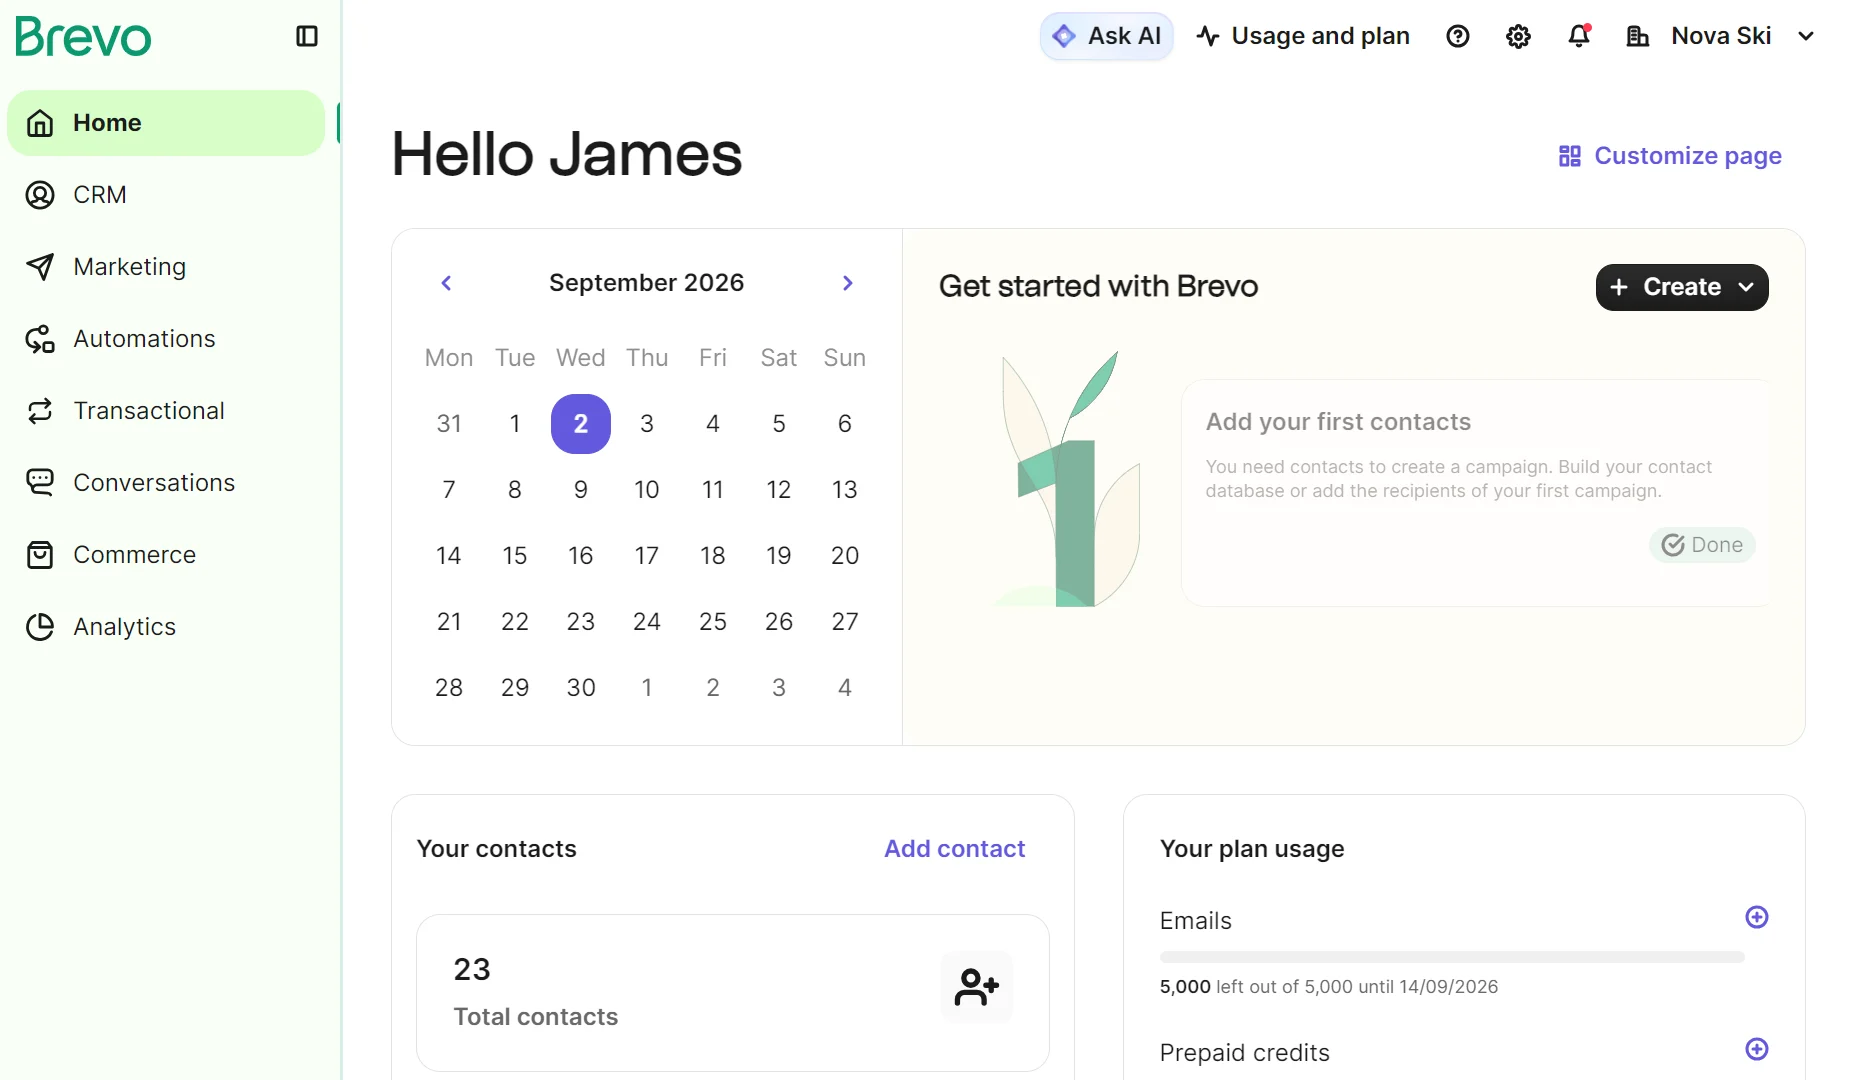Click the organization building icon
Viewport: 1849px width, 1080px height.
tap(1638, 36)
